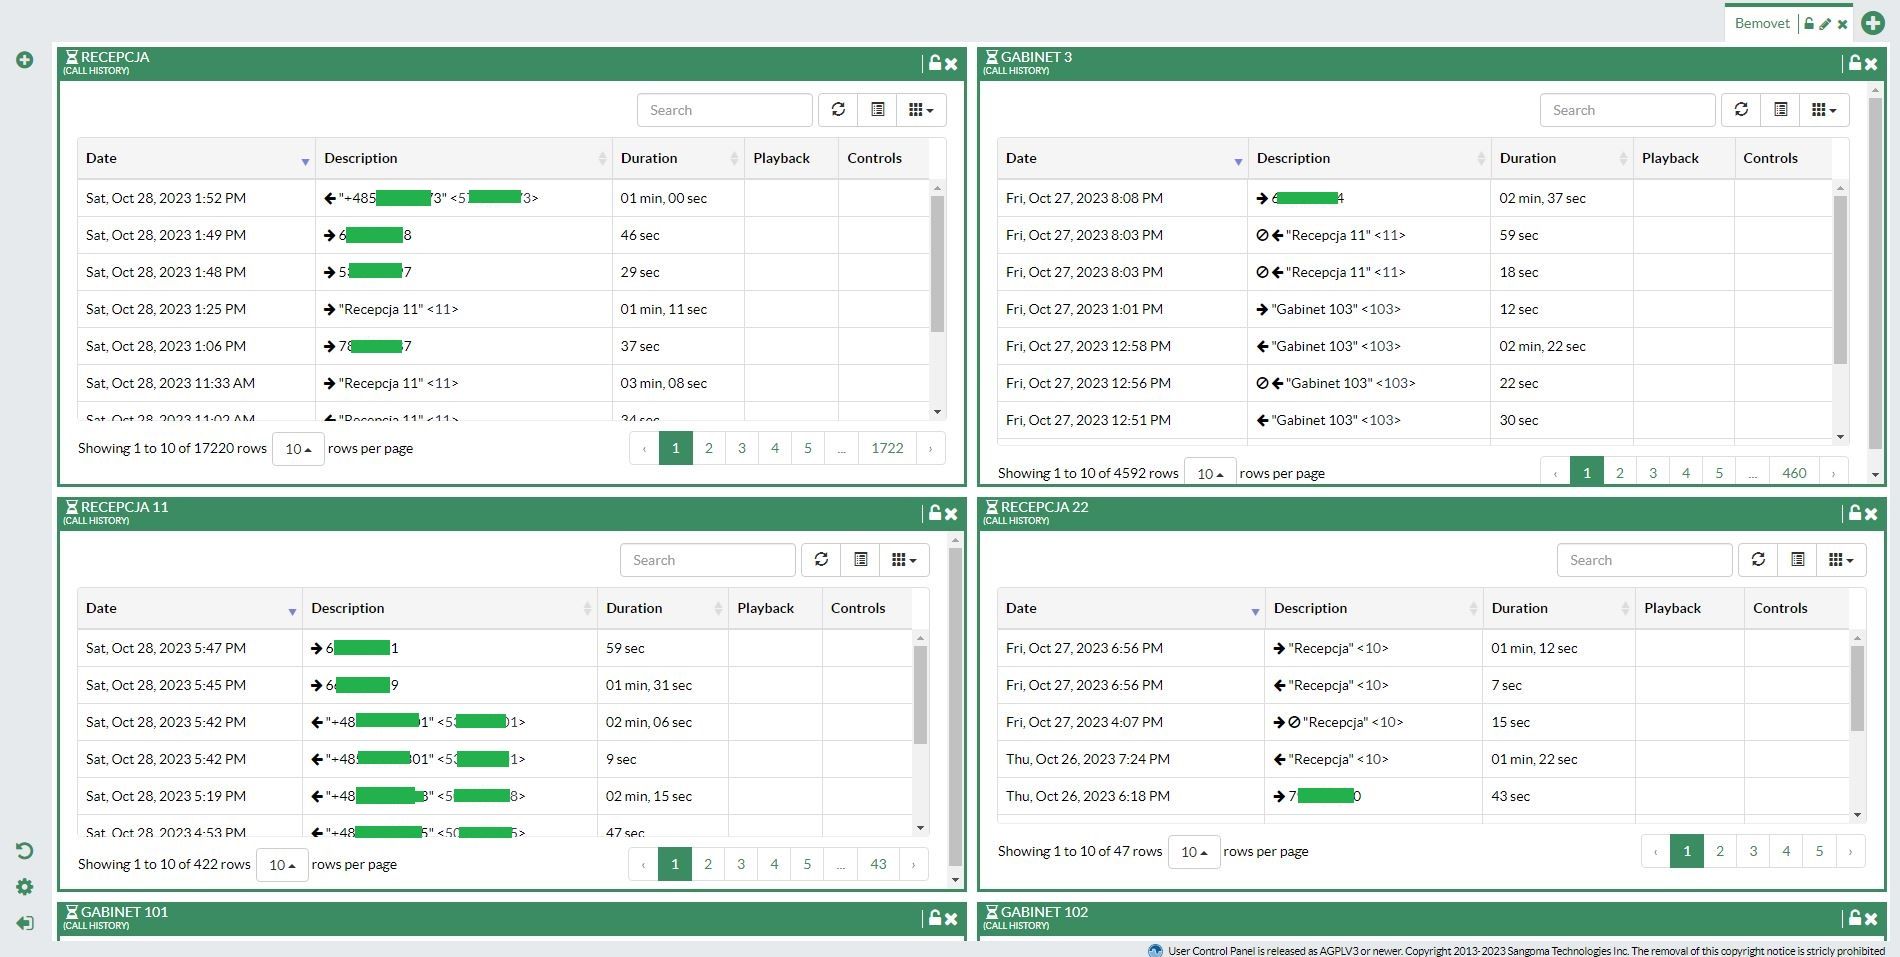Click the add widget plus icon in left sidebar

click(x=25, y=60)
